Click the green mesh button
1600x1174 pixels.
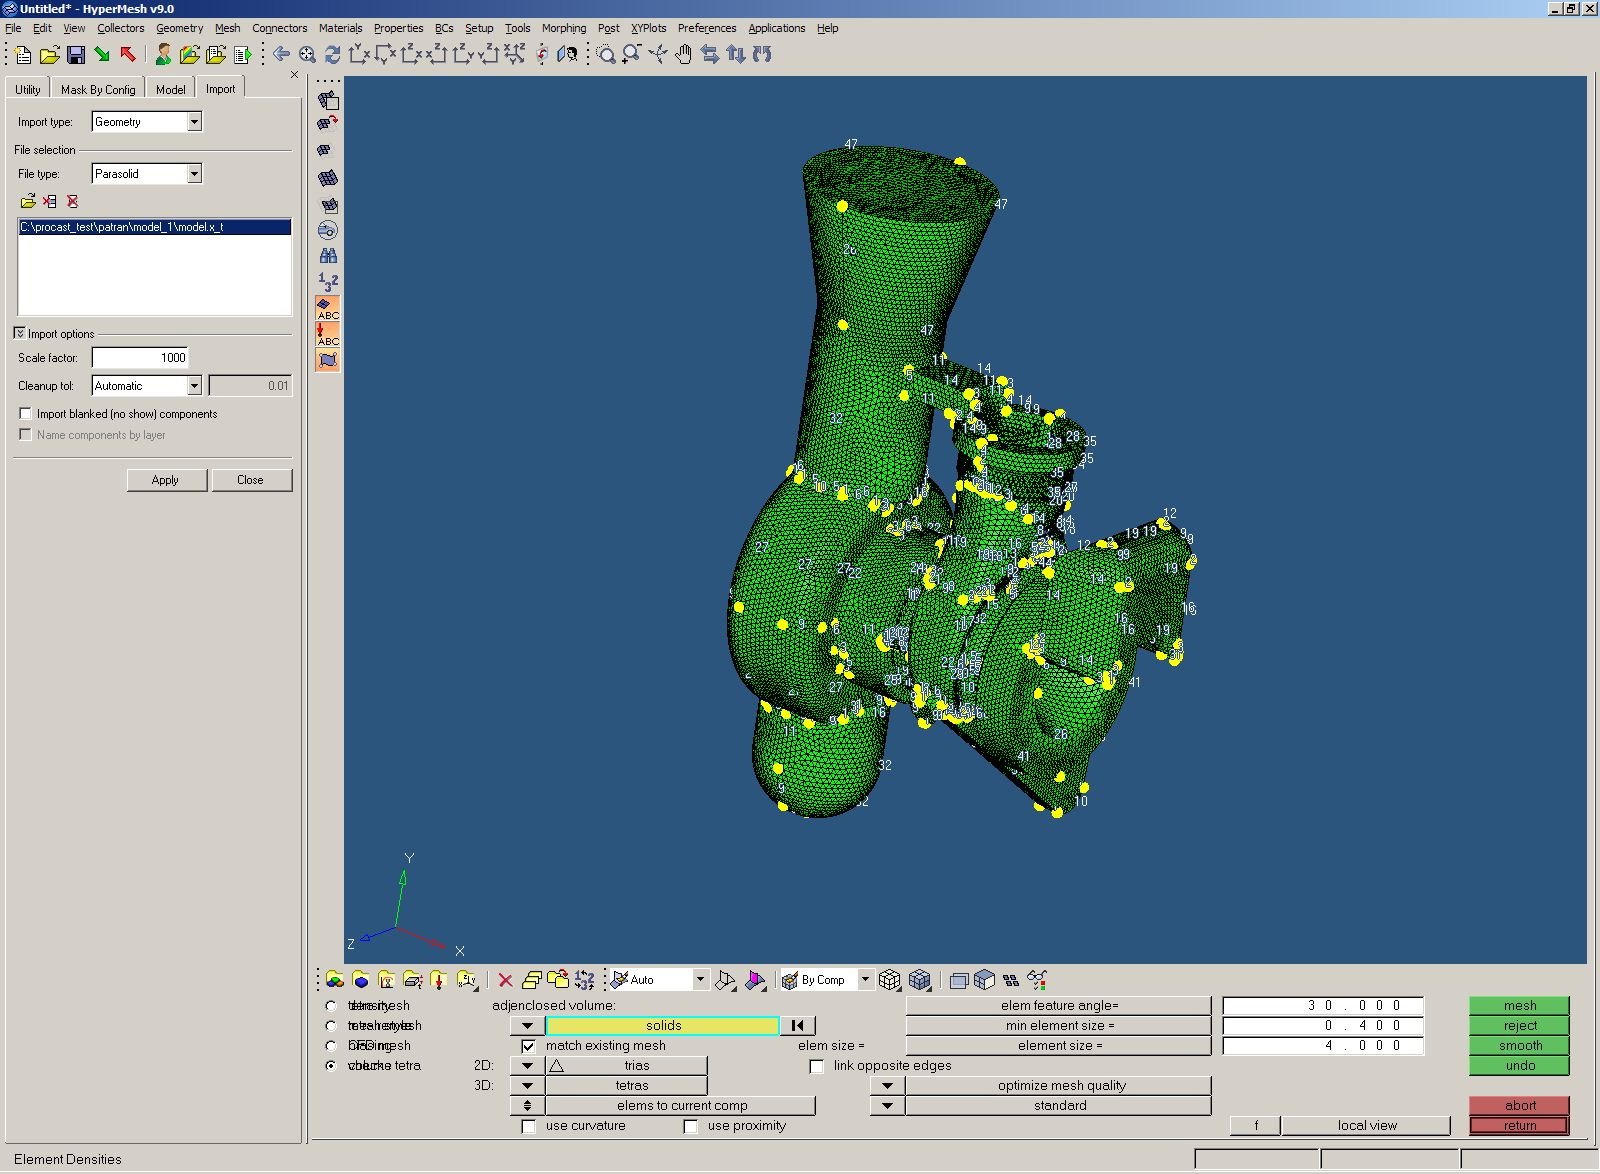coord(1519,1006)
